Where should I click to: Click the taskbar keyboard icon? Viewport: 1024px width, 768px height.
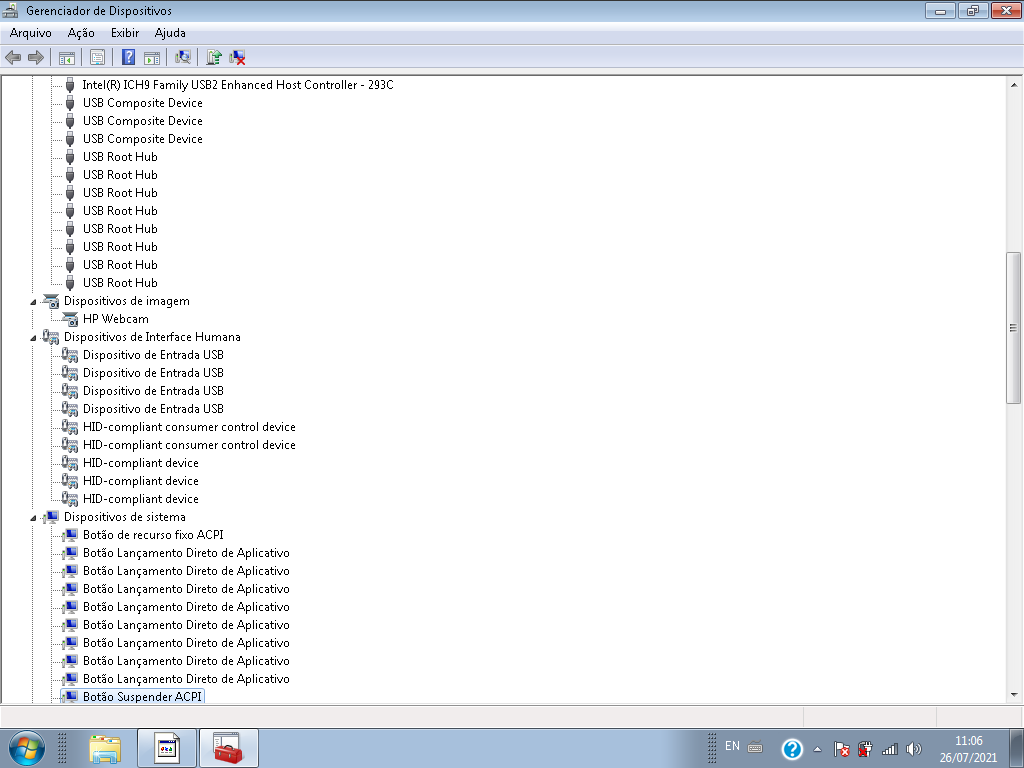pos(755,746)
